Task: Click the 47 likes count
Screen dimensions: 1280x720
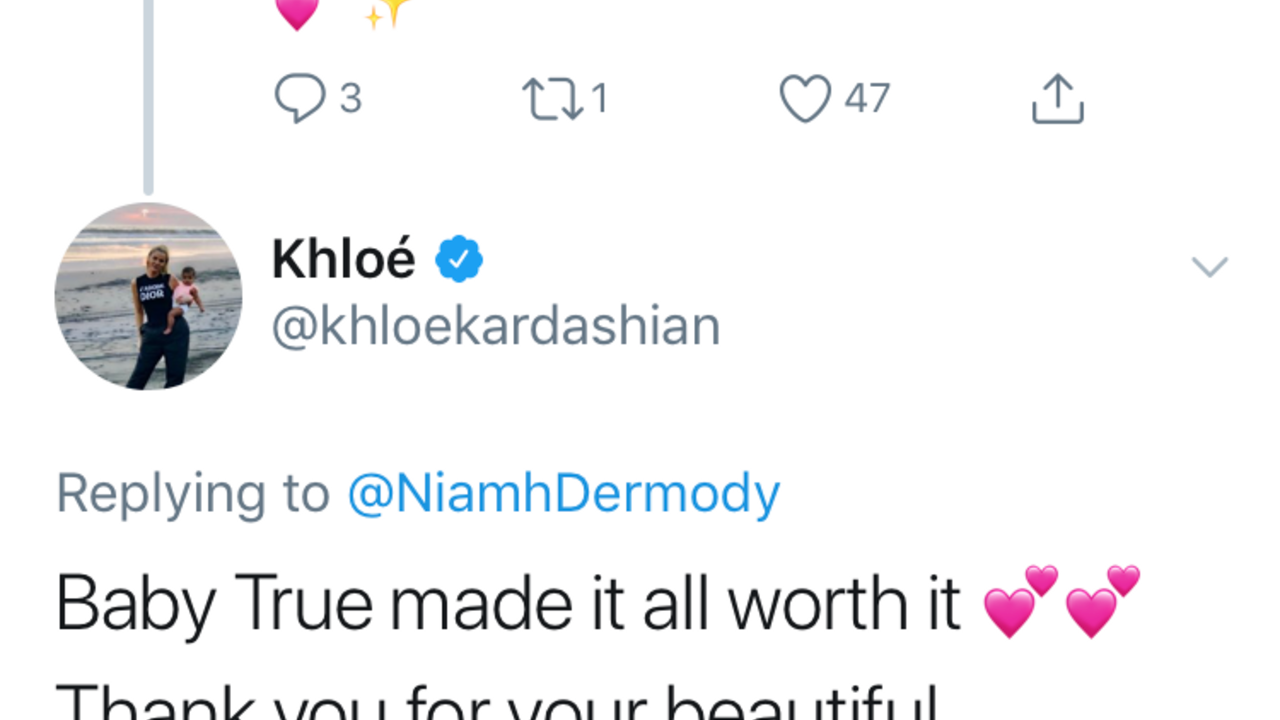Action: coord(867,99)
